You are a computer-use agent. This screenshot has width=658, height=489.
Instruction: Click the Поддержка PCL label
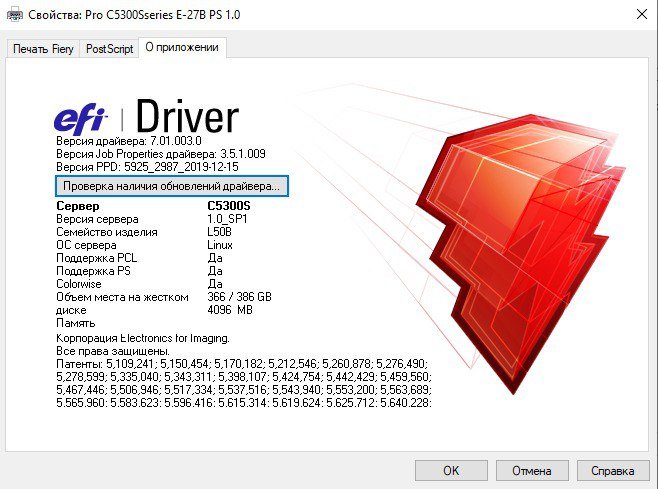point(97,258)
